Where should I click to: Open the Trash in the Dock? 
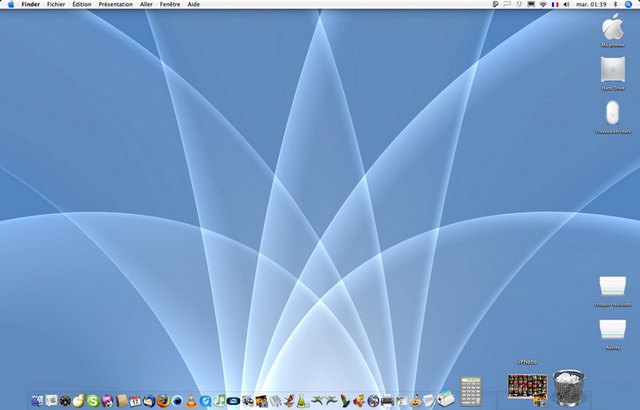coord(569,388)
